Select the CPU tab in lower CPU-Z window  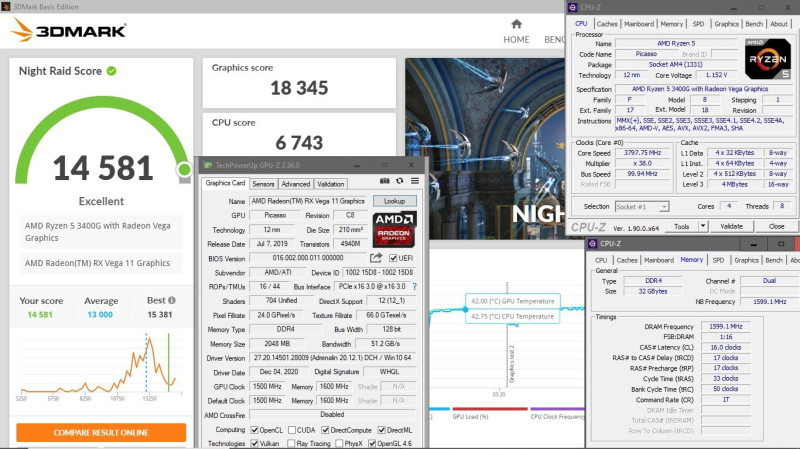tap(601, 260)
